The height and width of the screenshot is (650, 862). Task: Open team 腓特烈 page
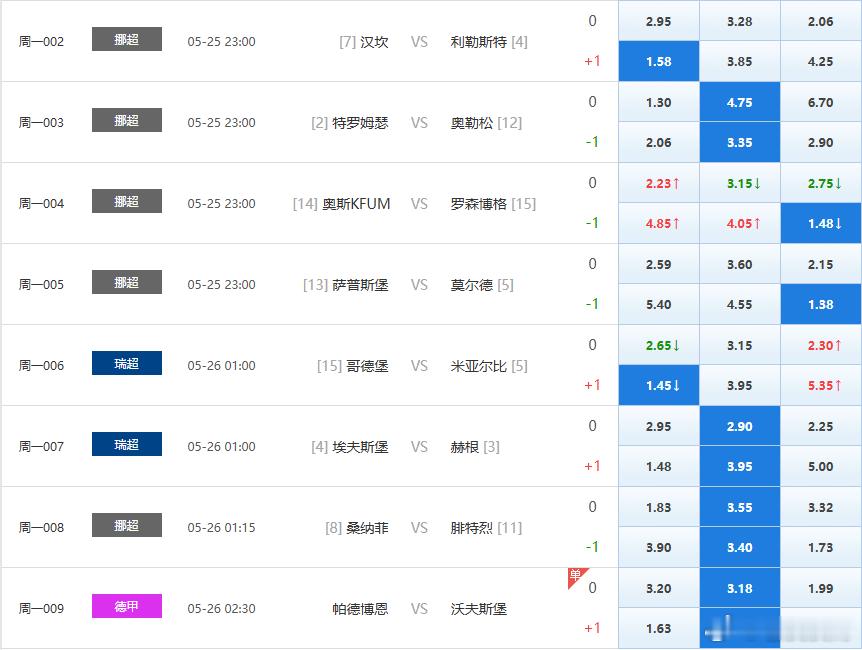pos(472,528)
